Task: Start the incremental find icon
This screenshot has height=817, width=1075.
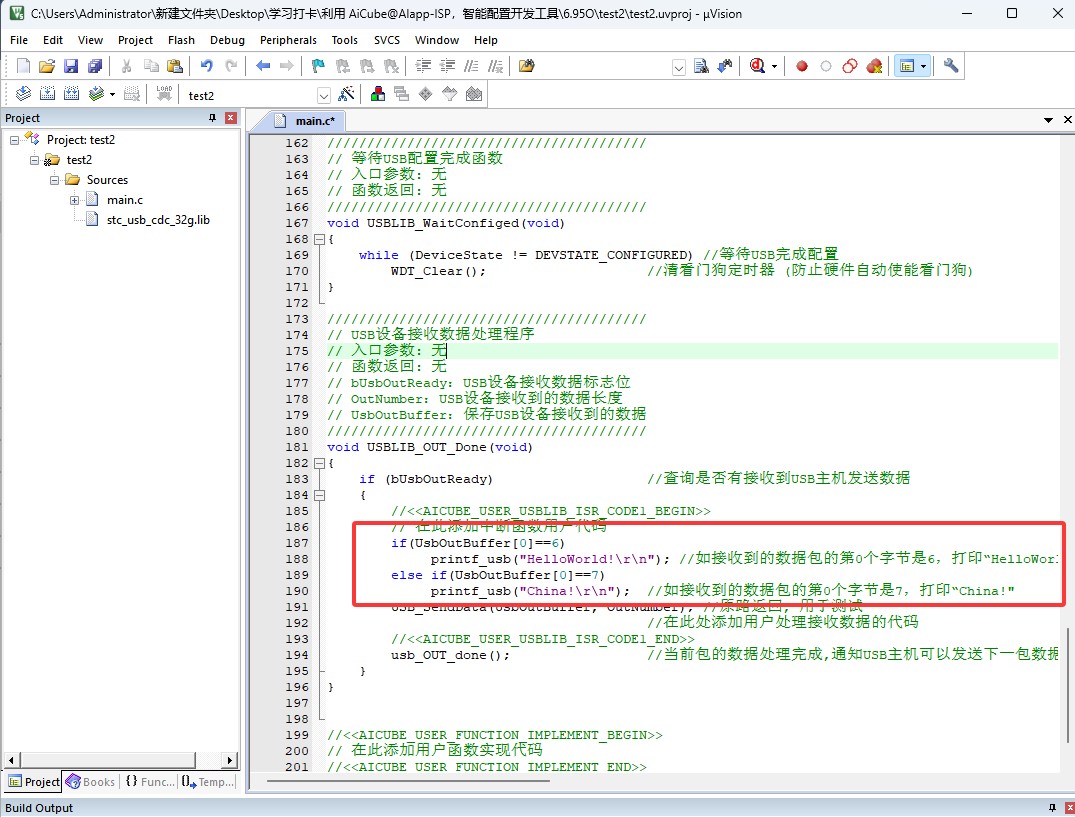Action: coord(725,66)
